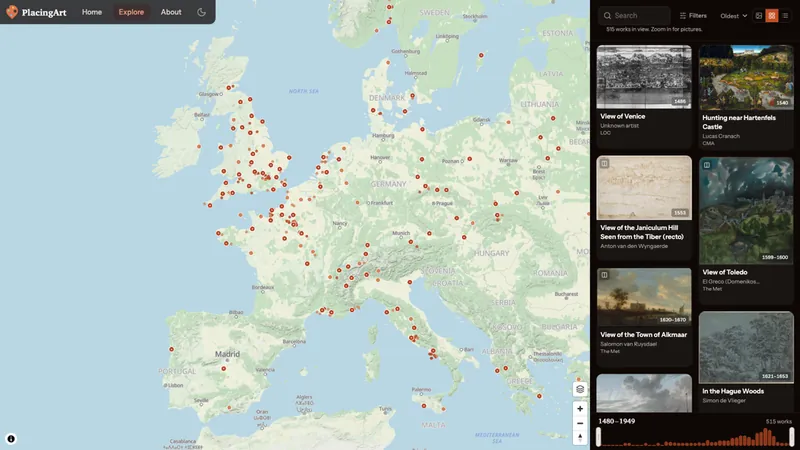Viewport: 800px width, 450px height.
Task: Click the map marker on Gotland island
Action: tap(481, 55)
